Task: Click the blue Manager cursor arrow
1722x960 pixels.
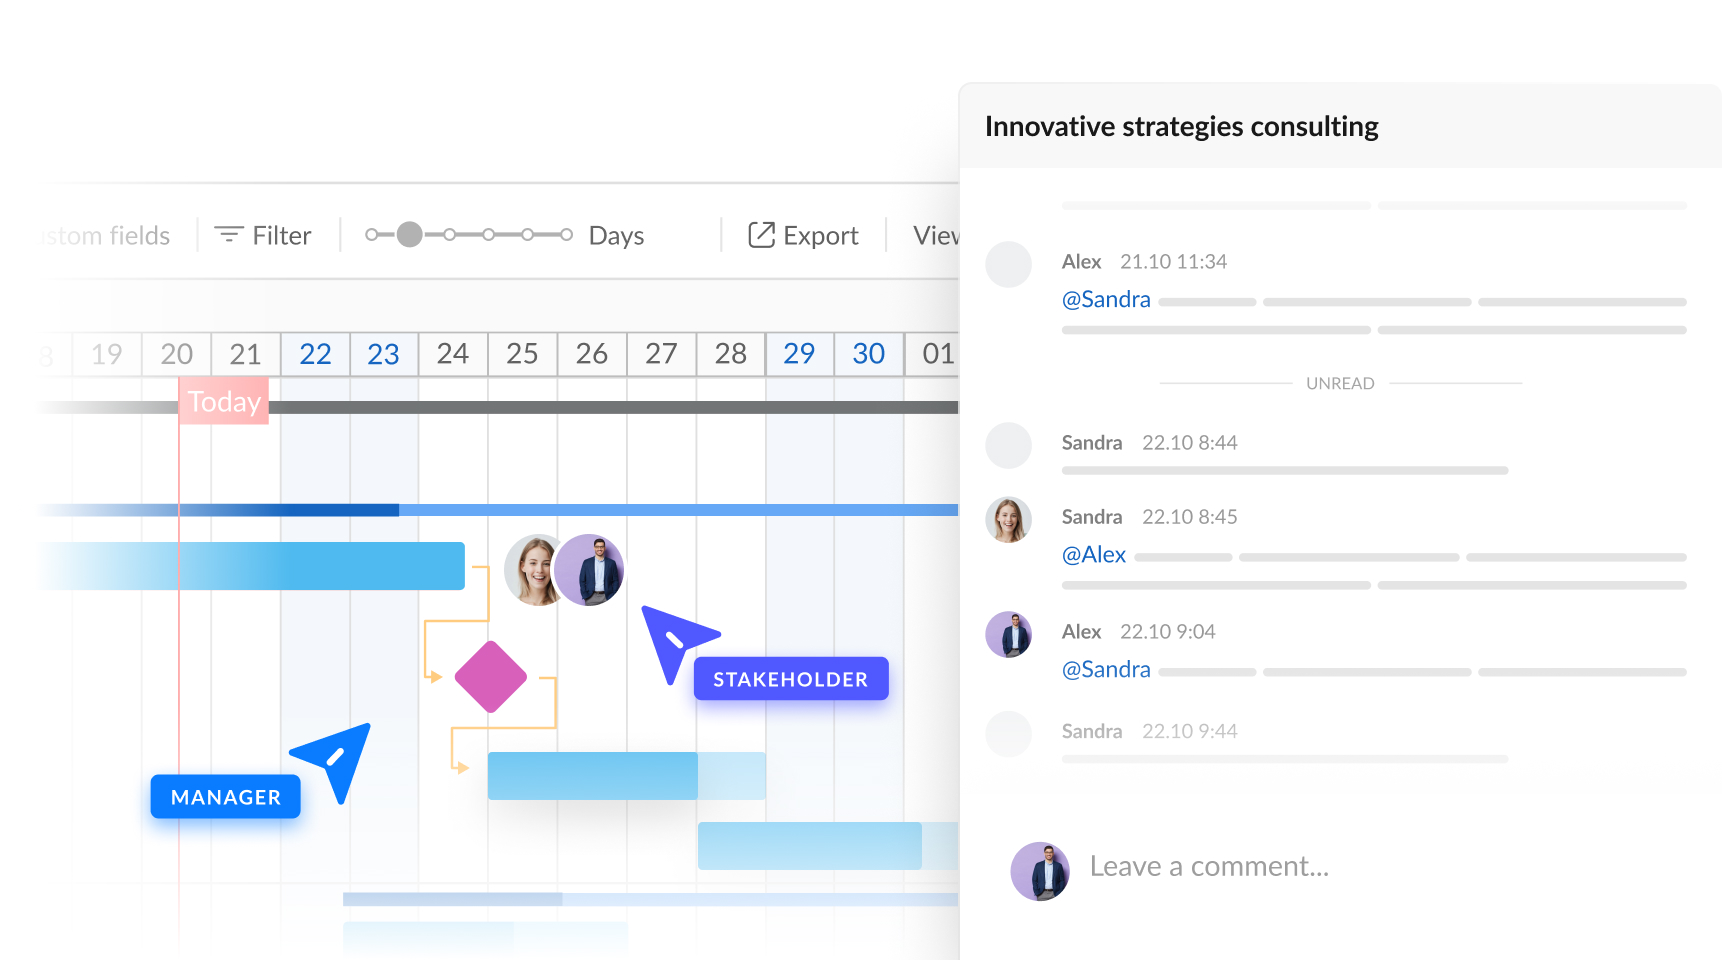Action: (336, 759)
